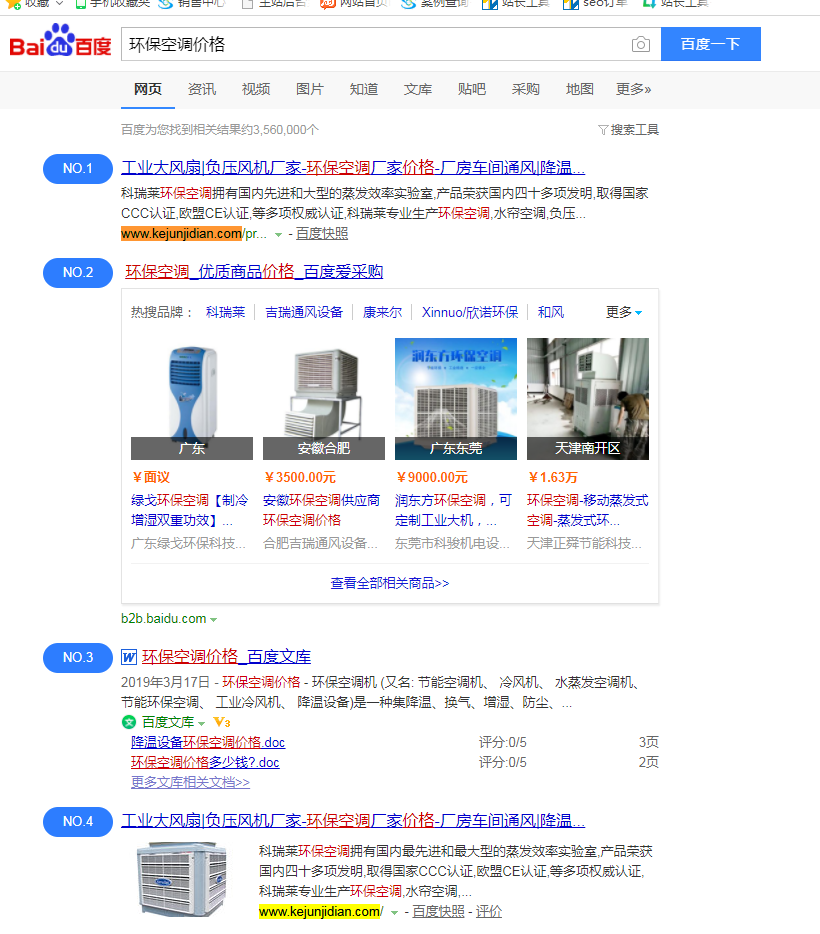Open document 环保空调价格多少钱?.doc
The image size is (820, 934).
click(205, 762)
